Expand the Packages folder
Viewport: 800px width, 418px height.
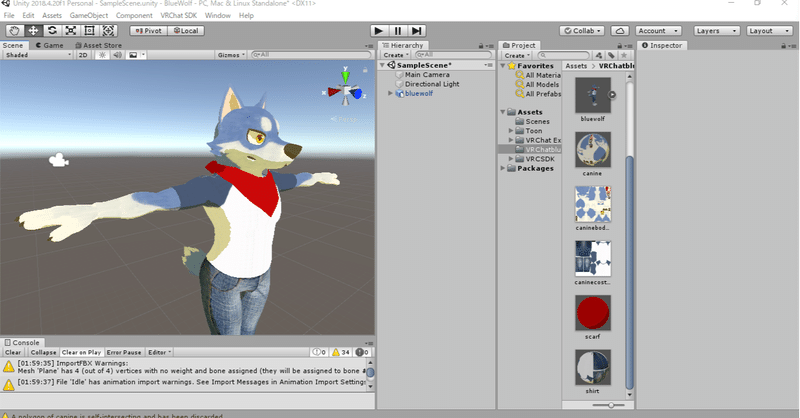tap(503, 168)
